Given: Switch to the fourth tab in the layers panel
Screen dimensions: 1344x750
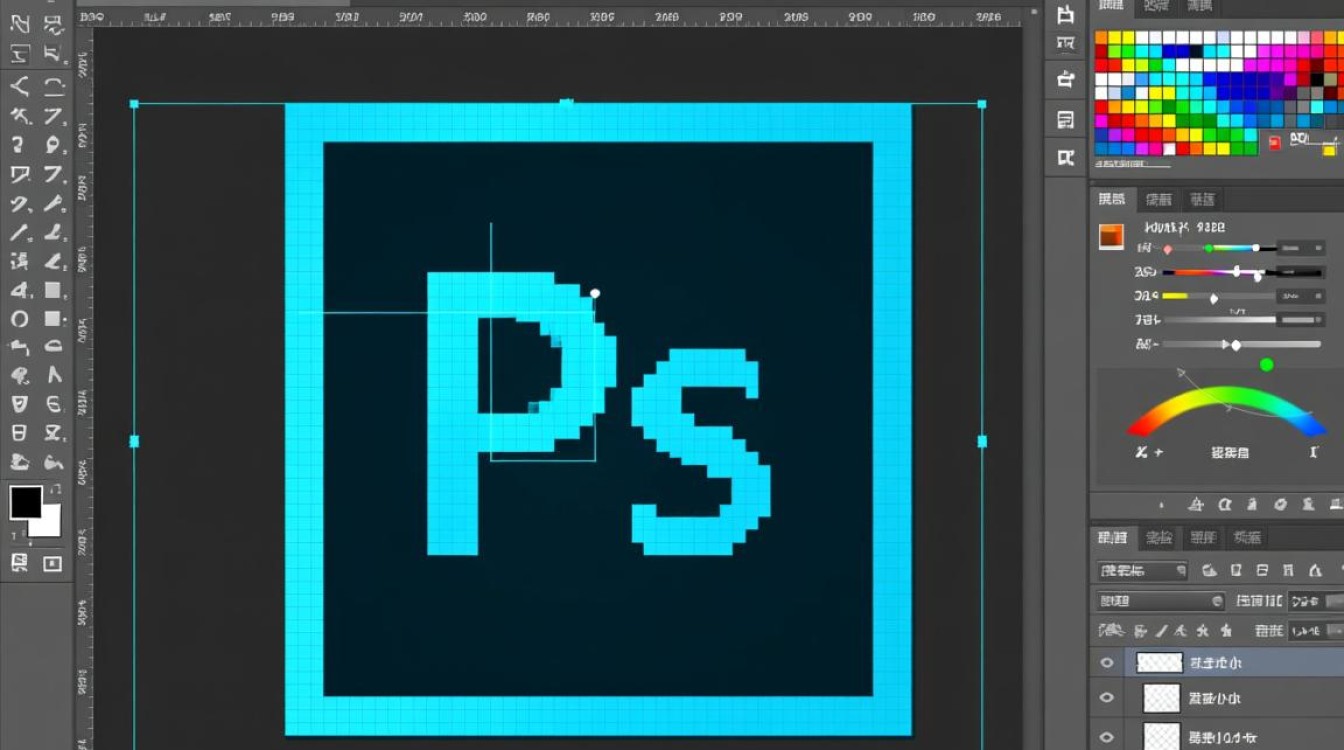Looking at the screenshot, I should 1247,538.
